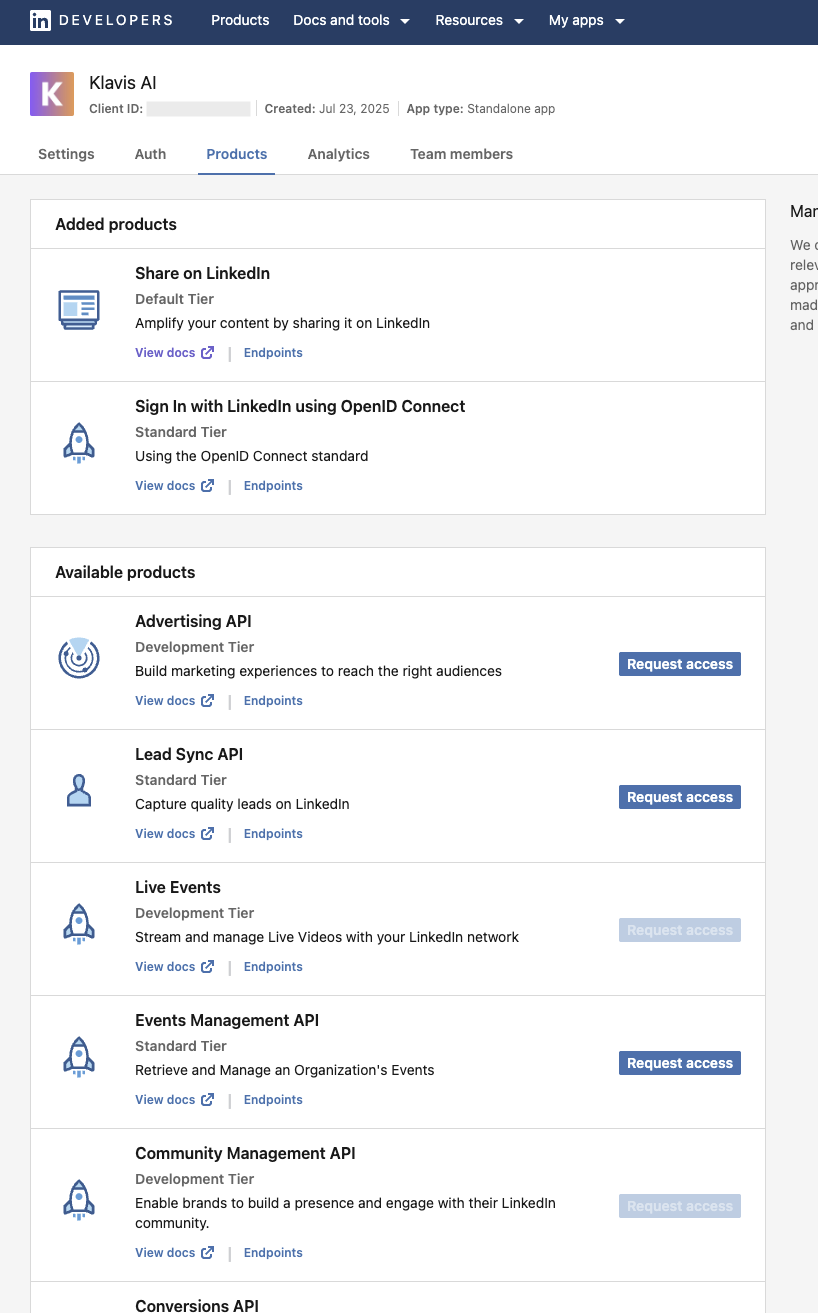Click 'Sign In with LinkedIn using OpenID Connect' title
Image resolution: width=818 pixels, height=1313 pixels.
[x=300, y=406]
